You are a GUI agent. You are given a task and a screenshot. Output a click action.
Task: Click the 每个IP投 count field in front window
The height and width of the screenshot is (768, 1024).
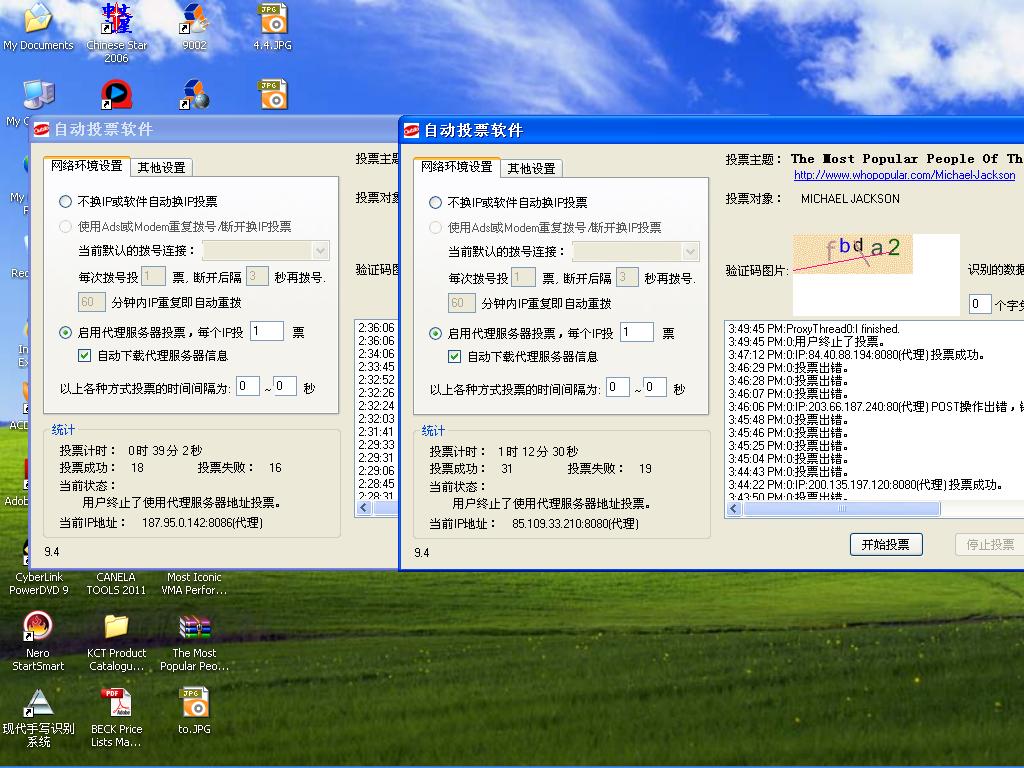pyautogui.click(x=636, y=333)
